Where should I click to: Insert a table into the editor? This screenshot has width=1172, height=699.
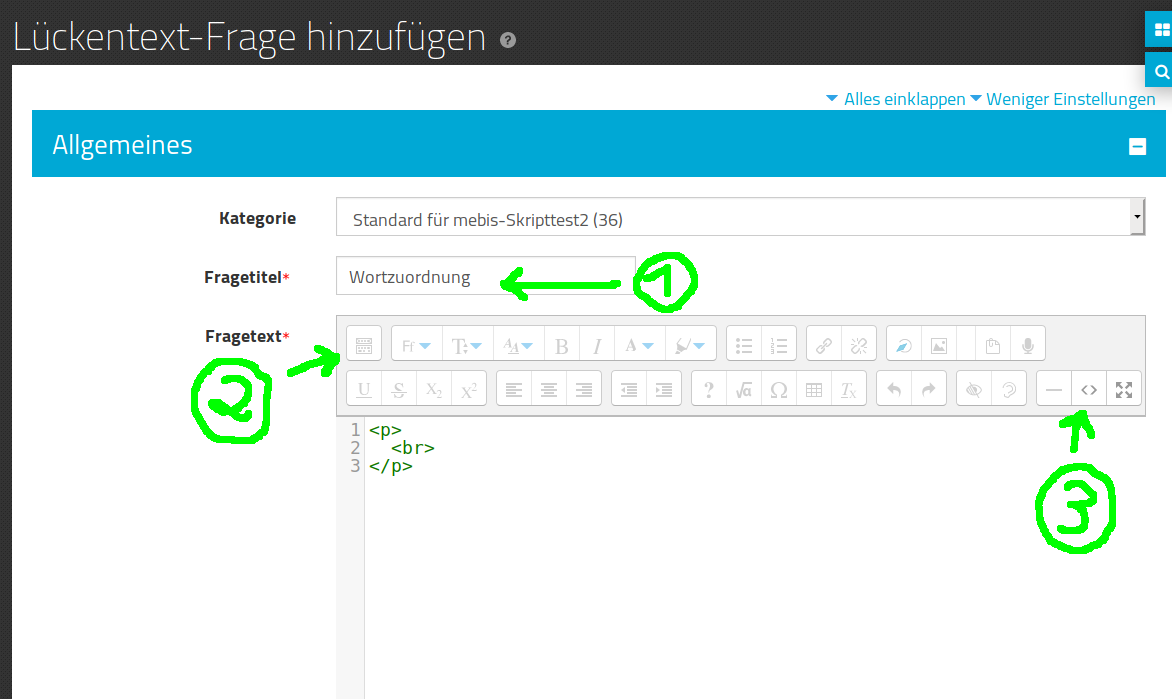tap(814, 390)
